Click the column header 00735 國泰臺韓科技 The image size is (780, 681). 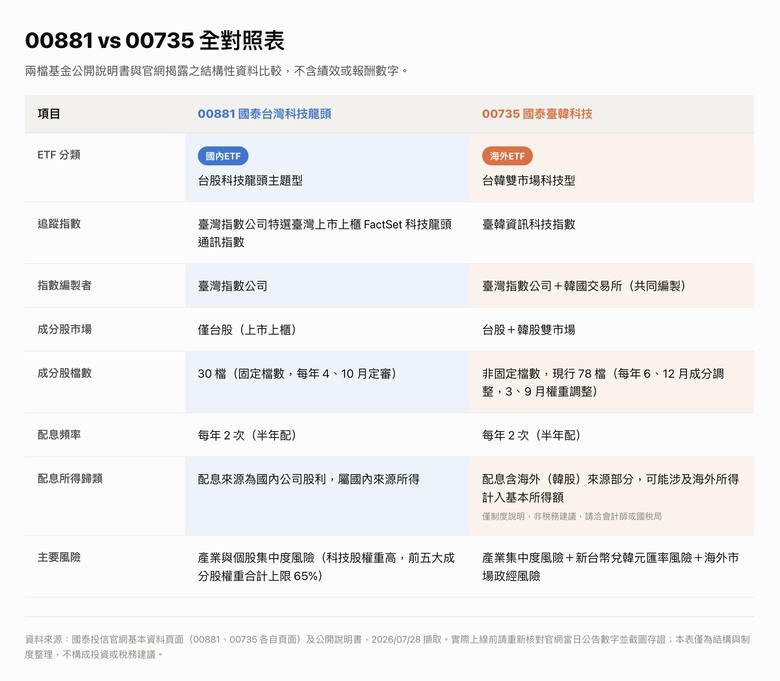pos(537,114)
